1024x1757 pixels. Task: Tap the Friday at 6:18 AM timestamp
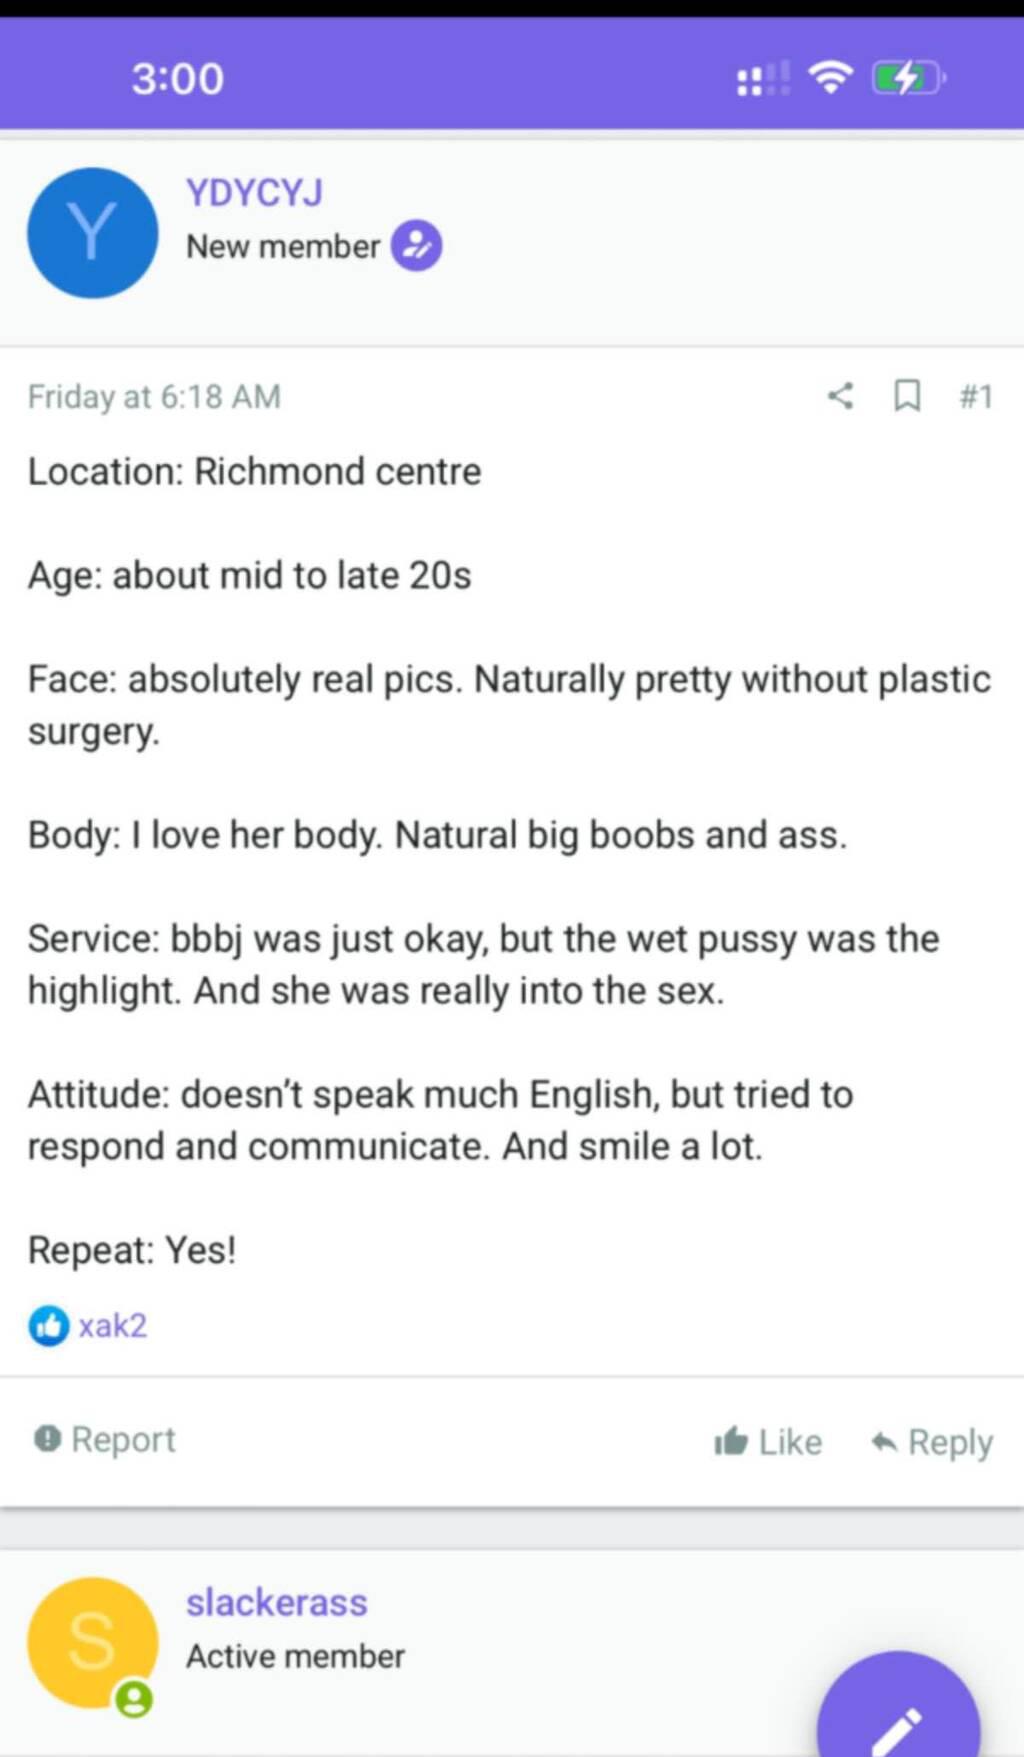pos(154,397)
